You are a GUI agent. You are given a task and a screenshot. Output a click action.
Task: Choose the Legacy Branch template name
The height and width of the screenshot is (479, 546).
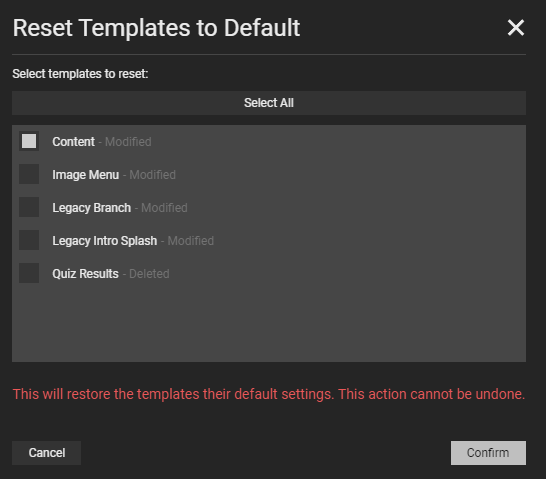click(x=92, y=208)
